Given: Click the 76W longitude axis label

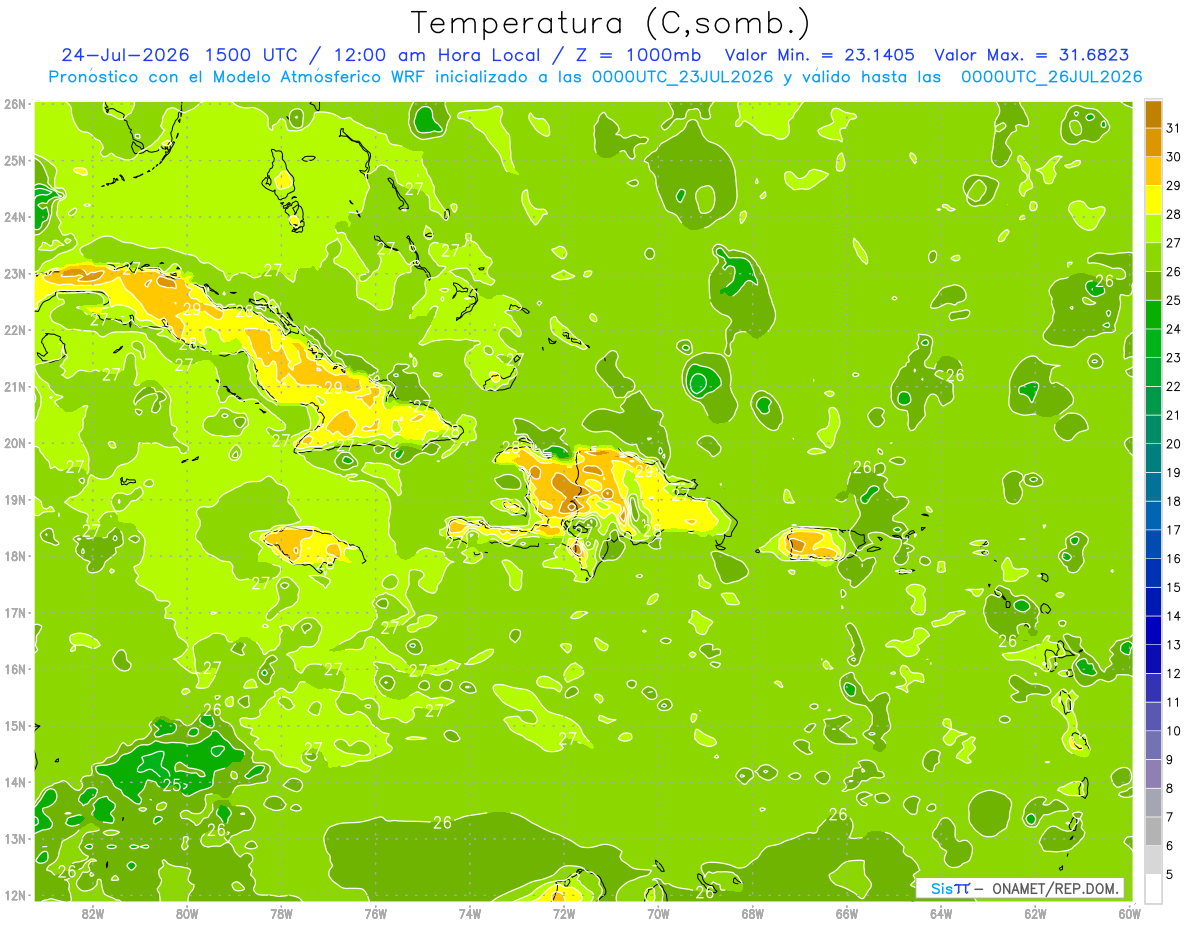Looking at the screenshot, I should click(375, 912).
